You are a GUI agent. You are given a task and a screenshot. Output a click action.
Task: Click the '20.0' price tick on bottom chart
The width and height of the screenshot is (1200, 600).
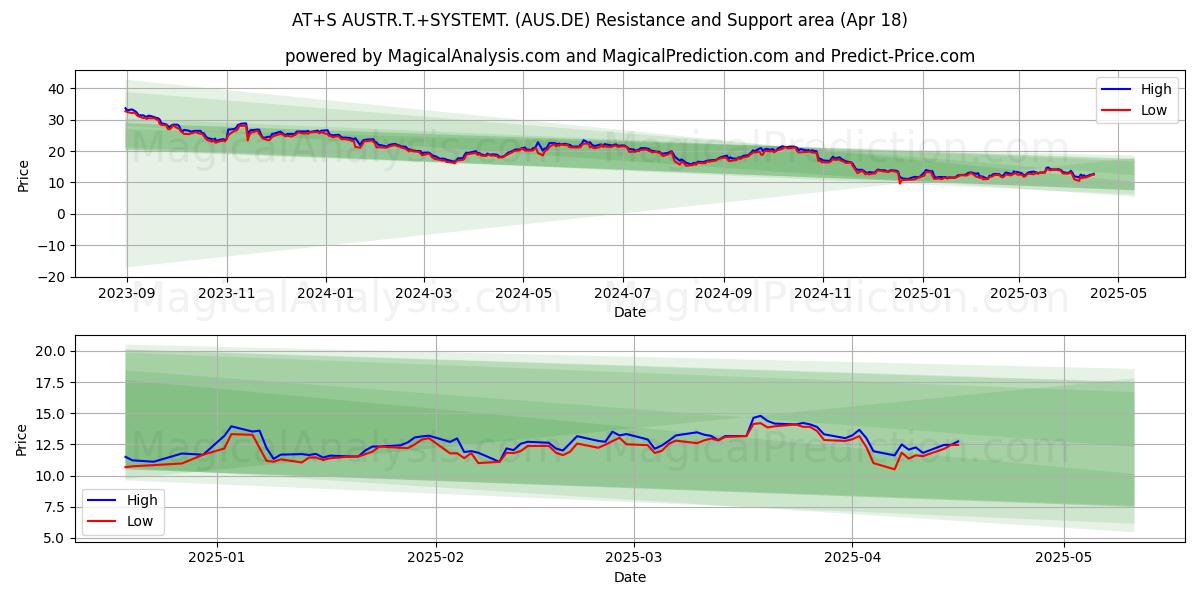tap(51, 351)
